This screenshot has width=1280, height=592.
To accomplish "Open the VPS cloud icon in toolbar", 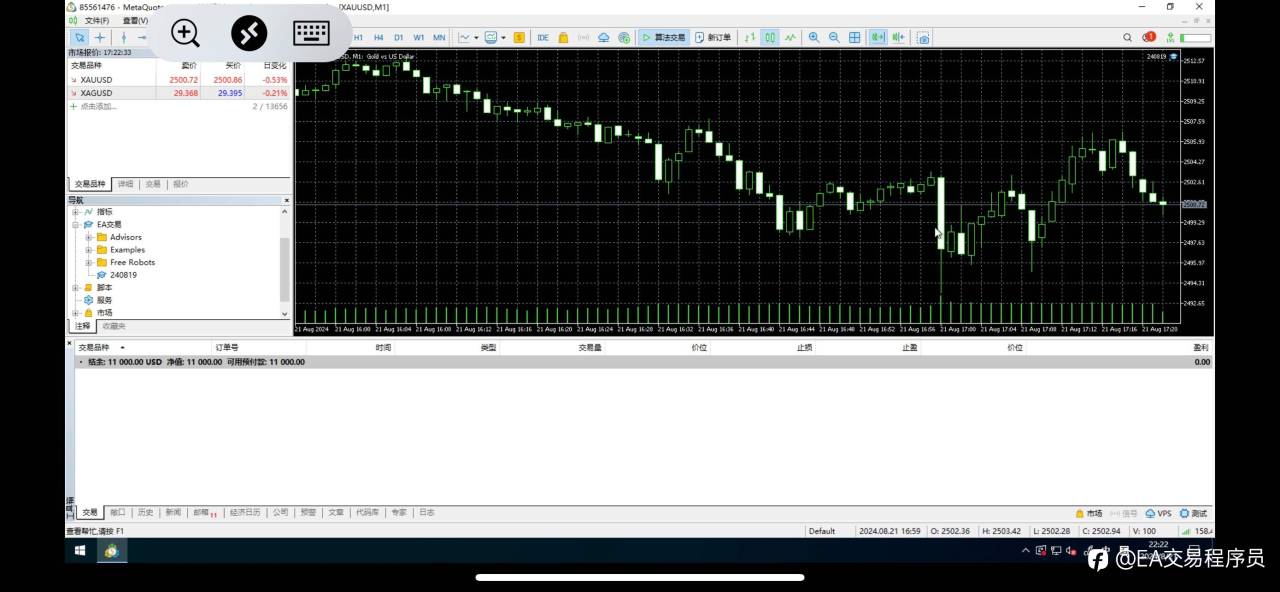I will pyautogui.click(x=604, y=37).
